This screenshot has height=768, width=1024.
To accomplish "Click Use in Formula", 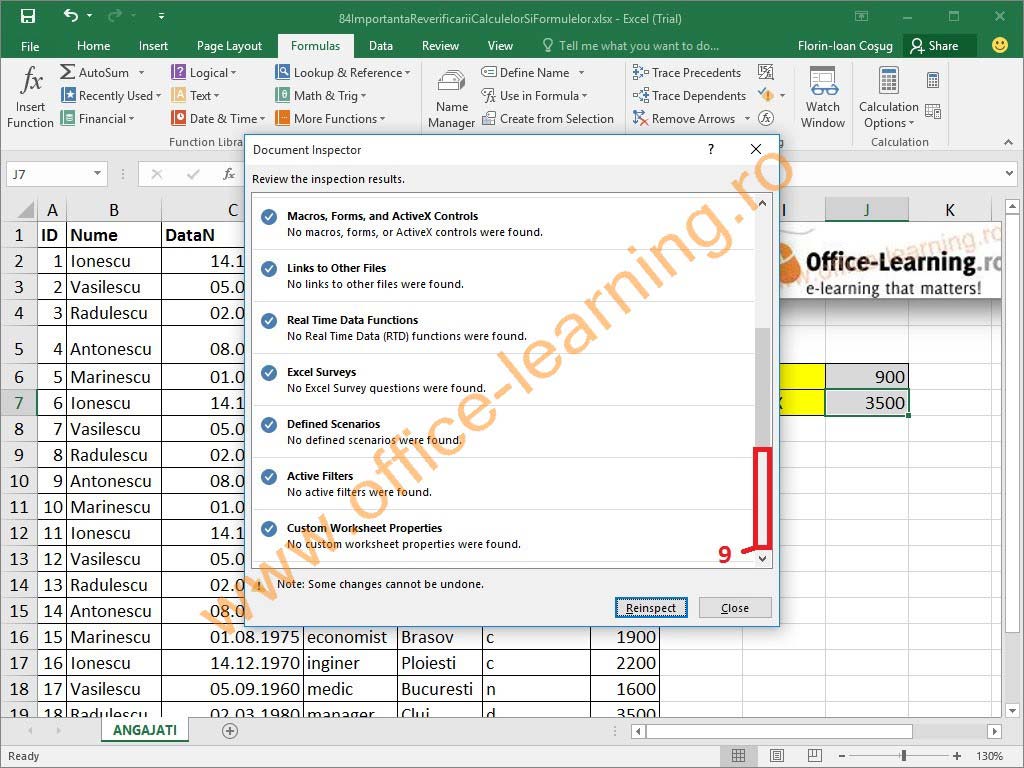I will (x=534, y=95).
